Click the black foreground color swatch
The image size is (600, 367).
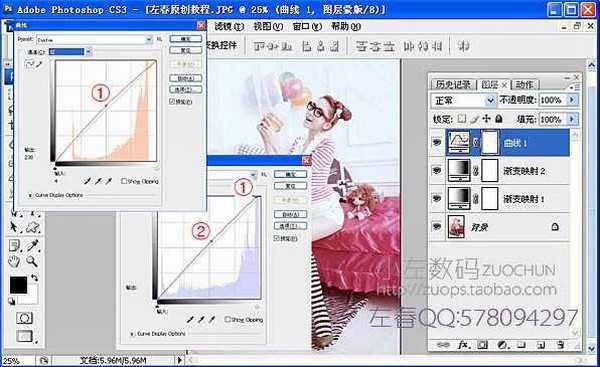click(18, 285)
